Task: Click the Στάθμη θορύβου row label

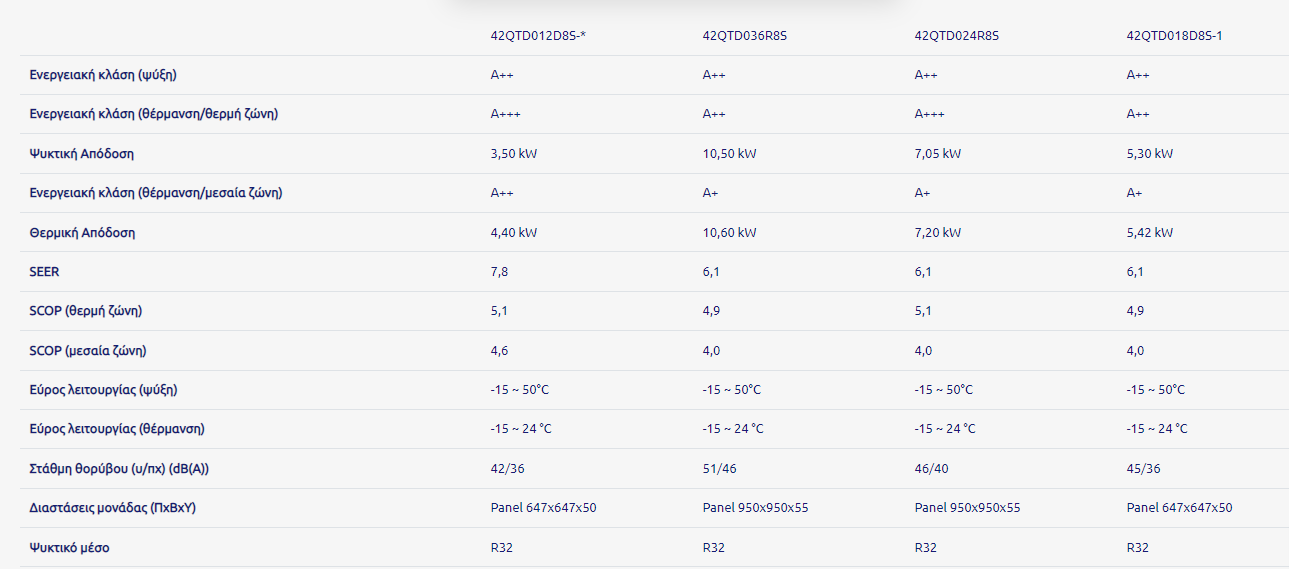Action: tap(119, 469)
